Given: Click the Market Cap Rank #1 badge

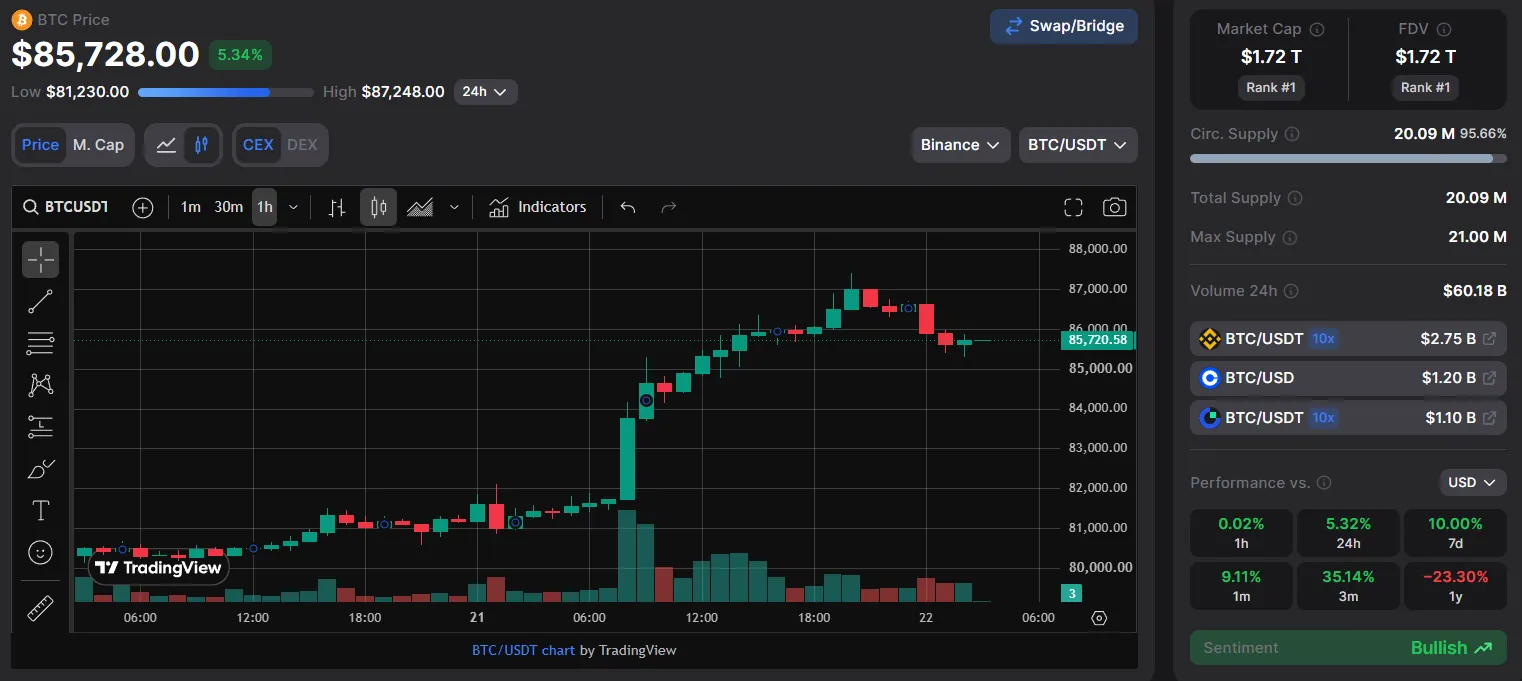Looking at the screenshot, I should 1271,88.
